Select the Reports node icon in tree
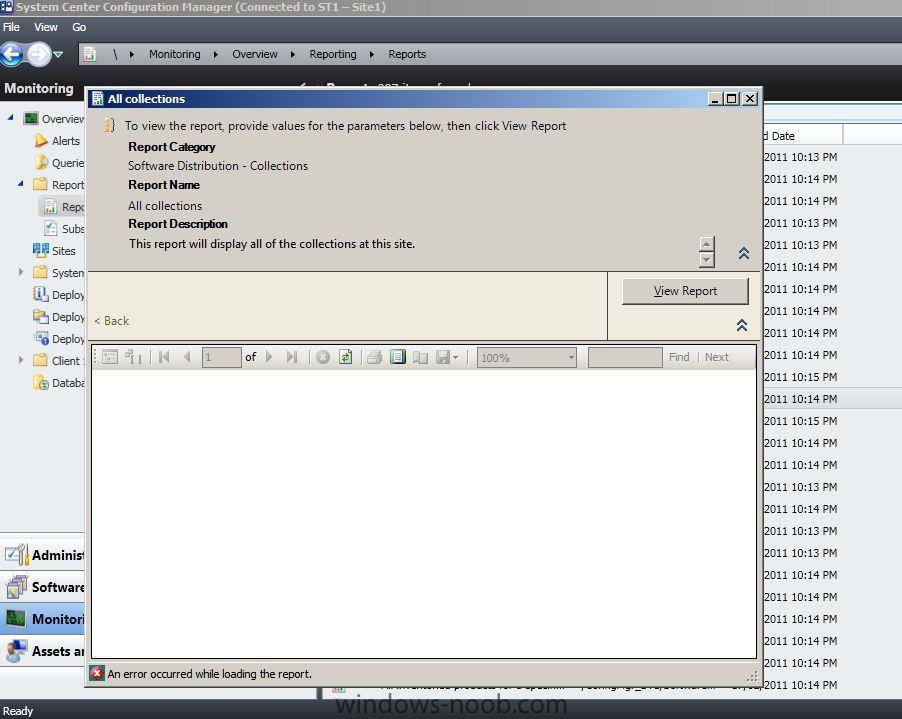Screen dimensions: 902x719 [x=51, y=206]
